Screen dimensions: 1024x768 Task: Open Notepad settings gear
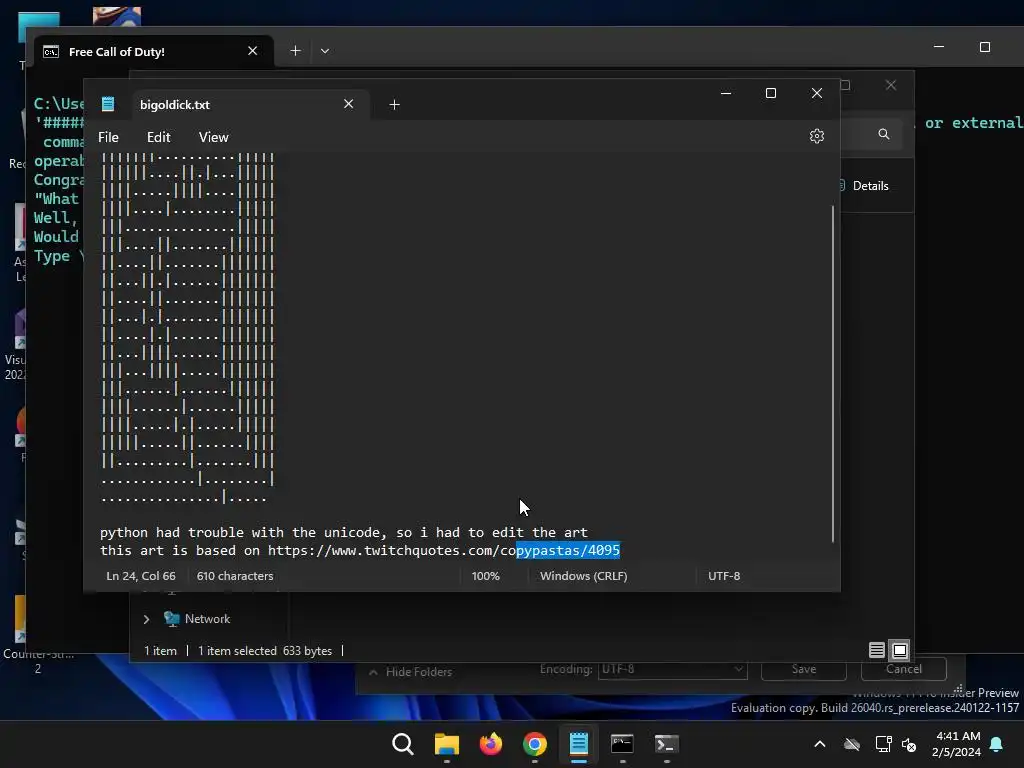[x=816, y=136]
